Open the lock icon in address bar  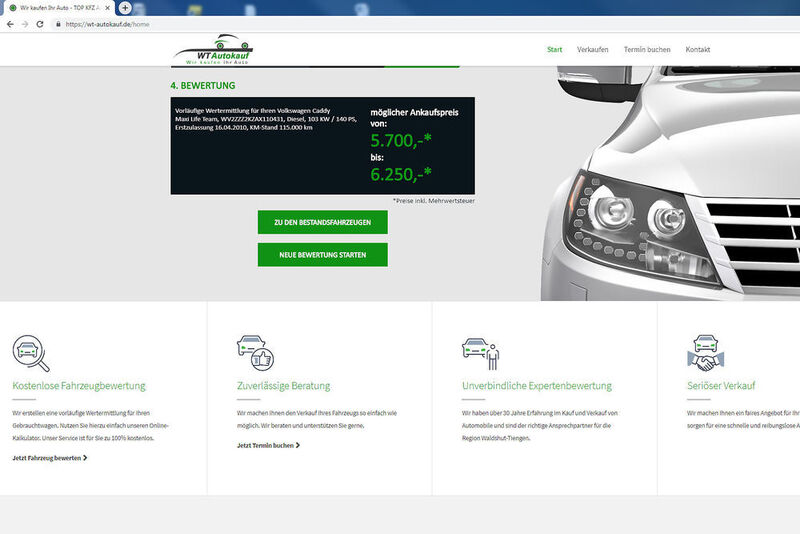tap(58, 24)
